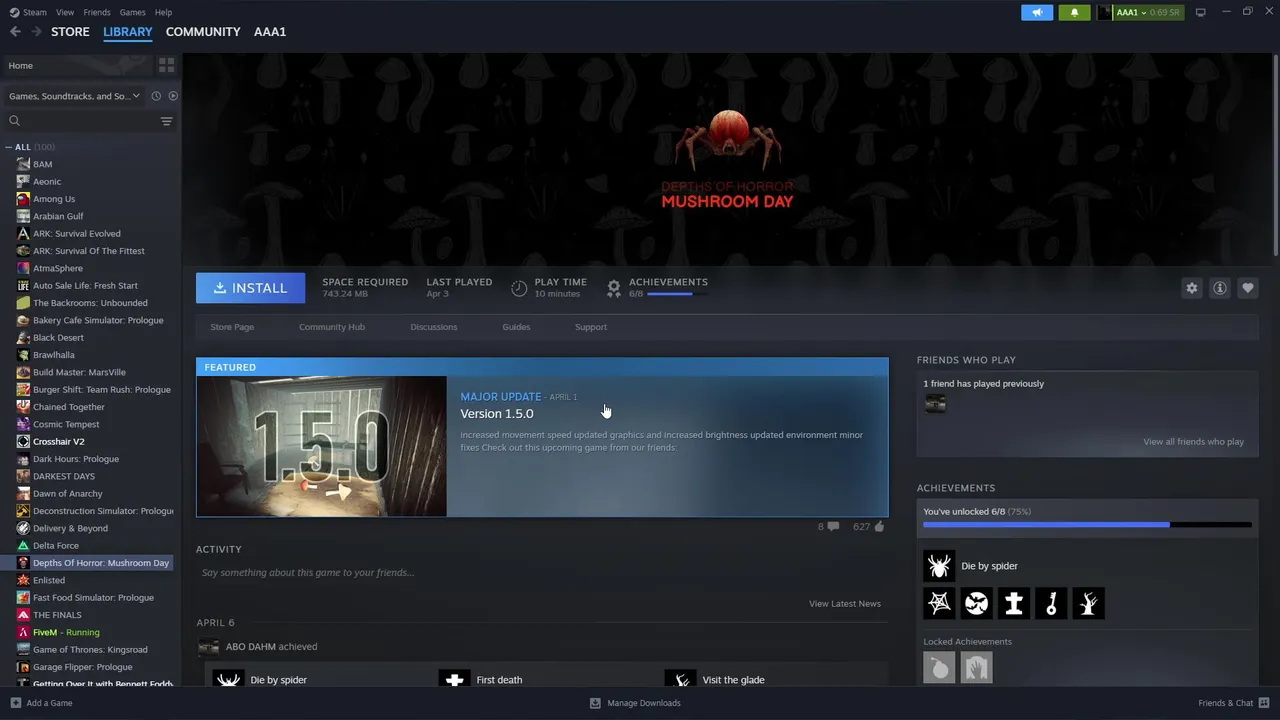Screen dimensions: 1280x720
Task: Click Say something about this game field
Action: (x=542, y=573)
